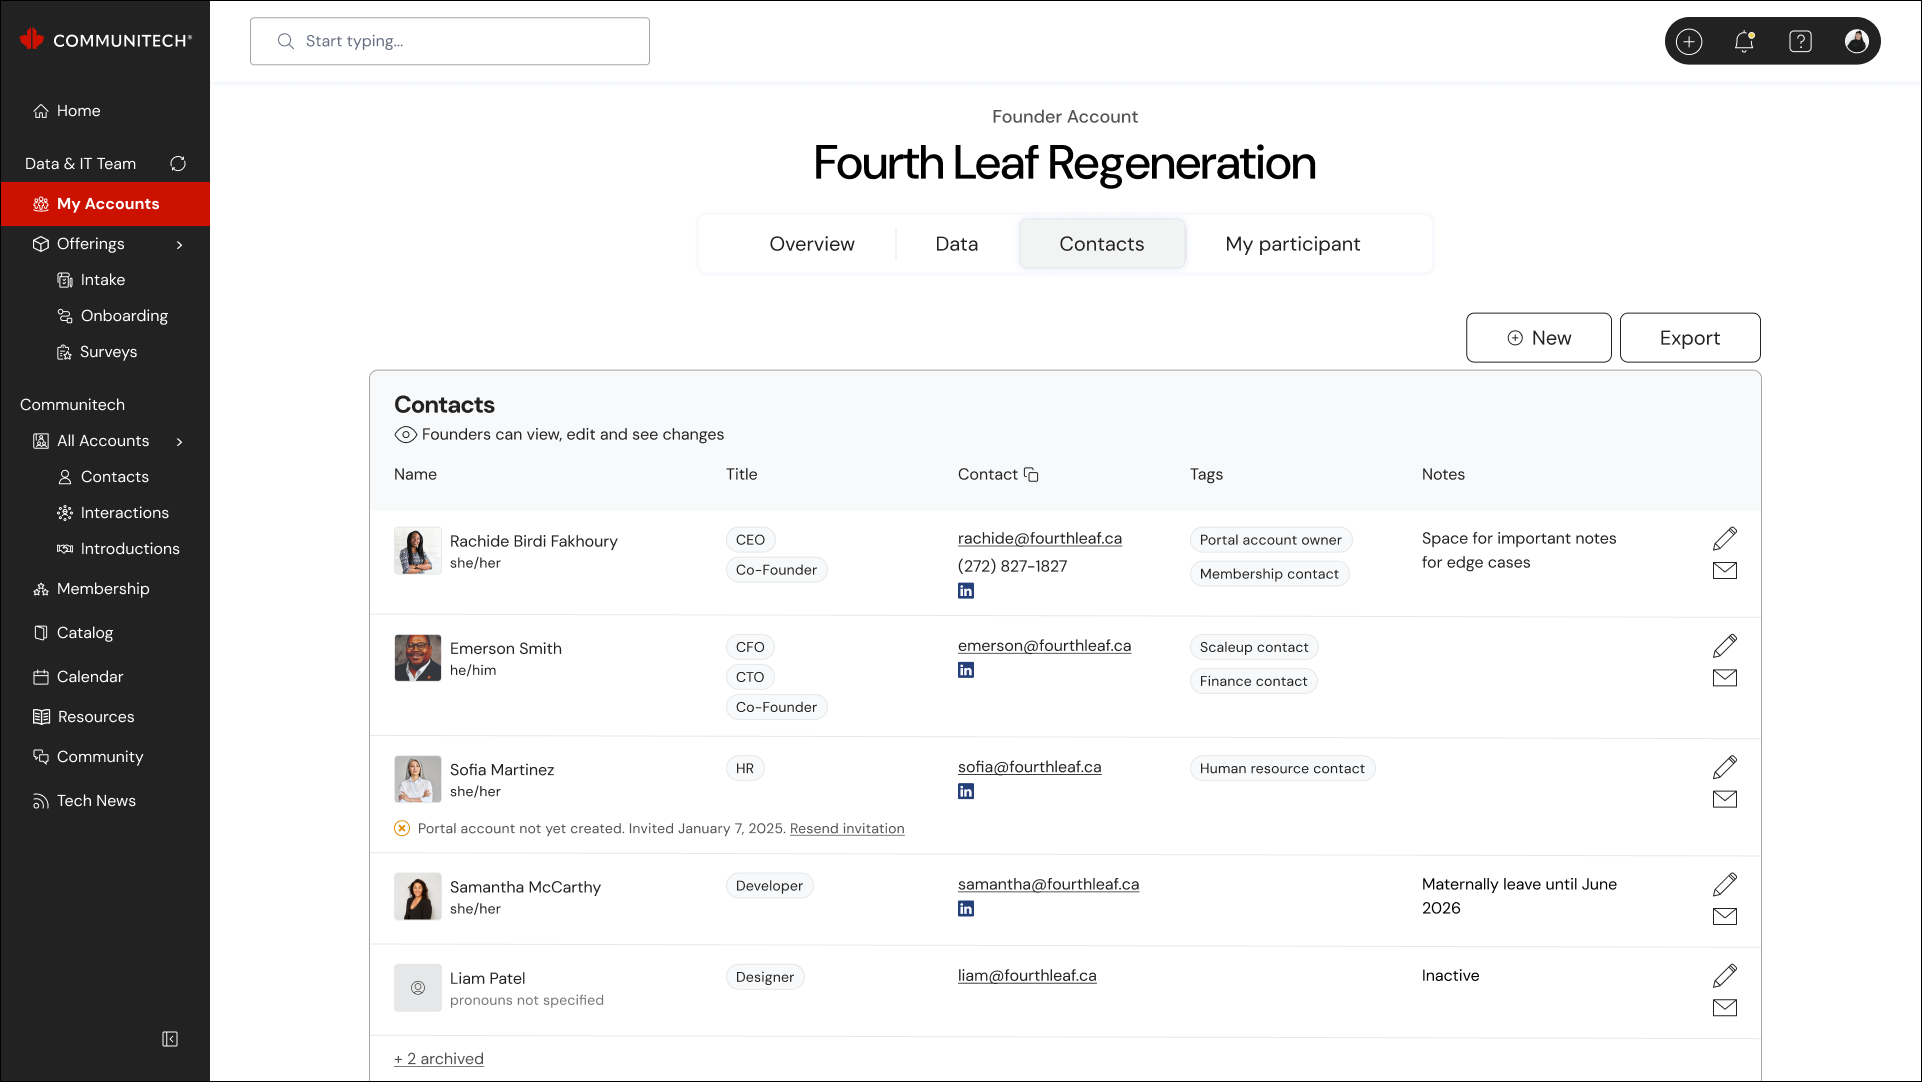Image resolution: width=1922 pixels, height=1082 pixels.
Task: Click Samantha McCarthy's profile photo
Action: [x=418, y=897]
